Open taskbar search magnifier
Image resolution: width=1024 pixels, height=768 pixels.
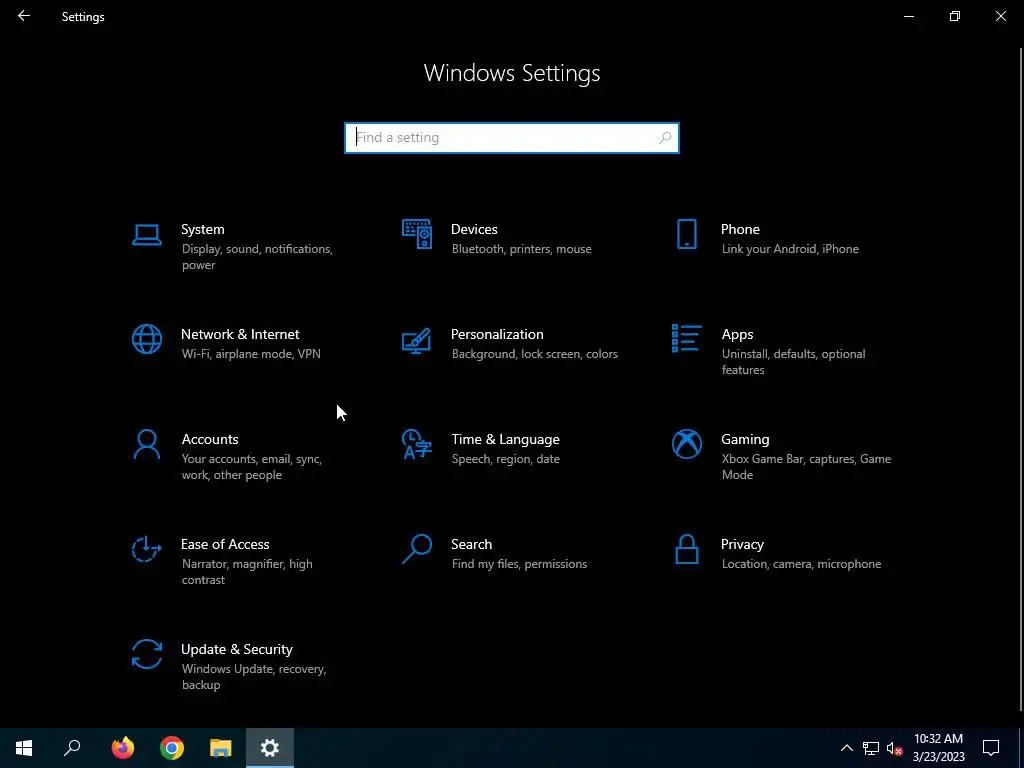point(72,748)
